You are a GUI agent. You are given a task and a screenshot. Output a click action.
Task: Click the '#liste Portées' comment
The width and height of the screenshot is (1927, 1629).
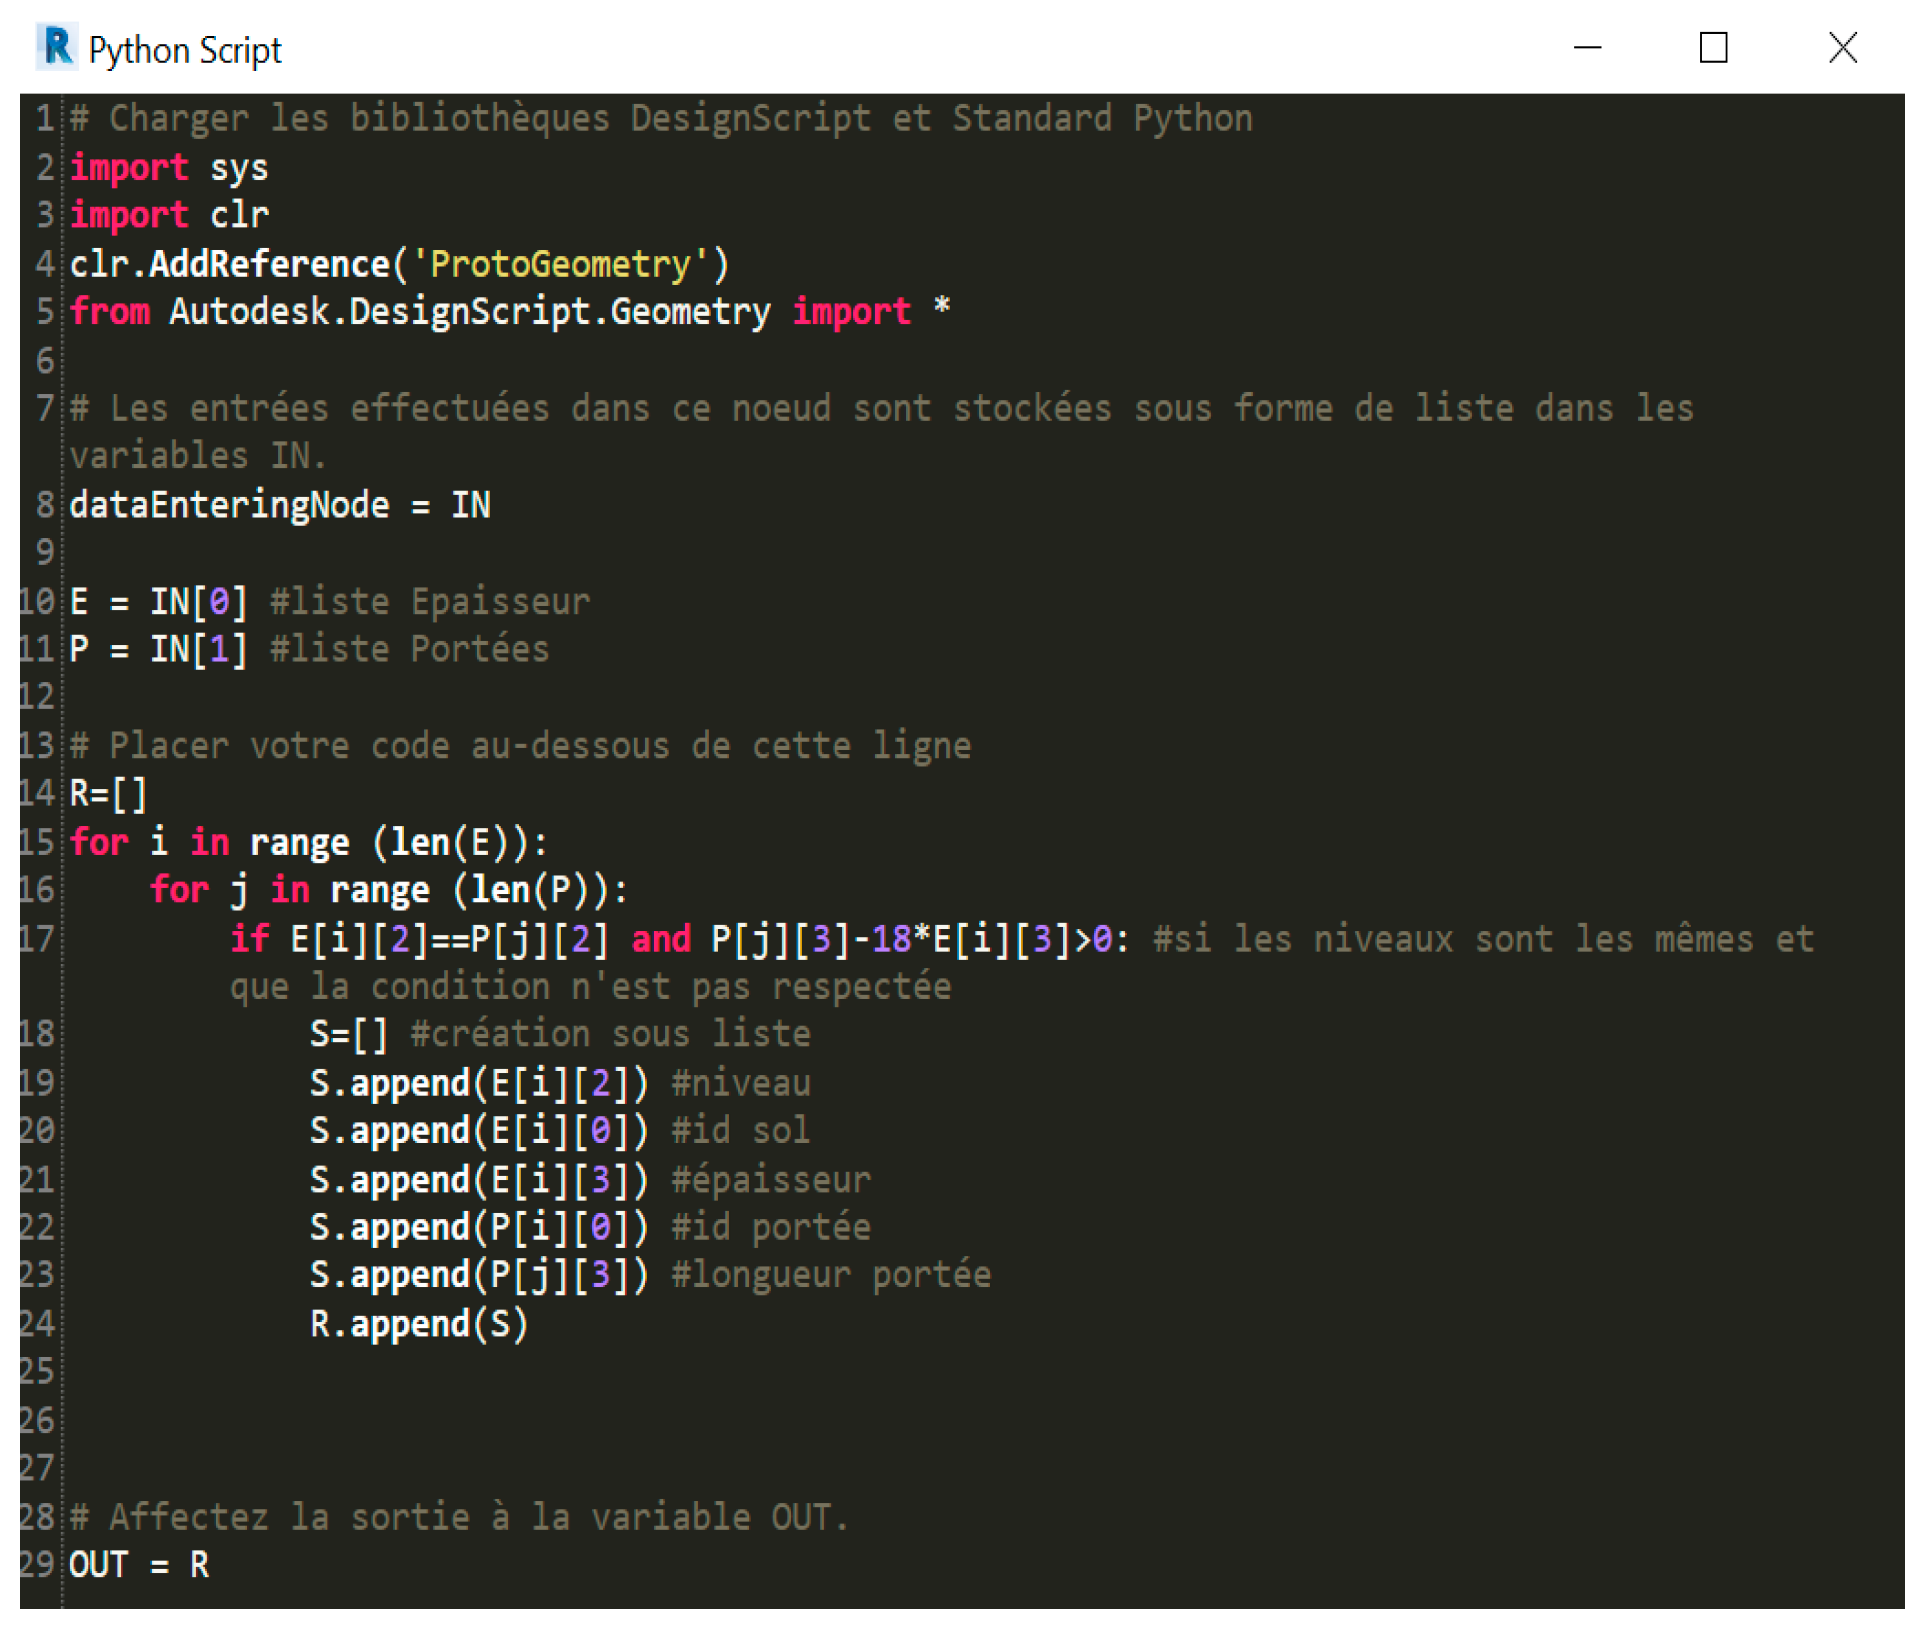pos(409,649)
